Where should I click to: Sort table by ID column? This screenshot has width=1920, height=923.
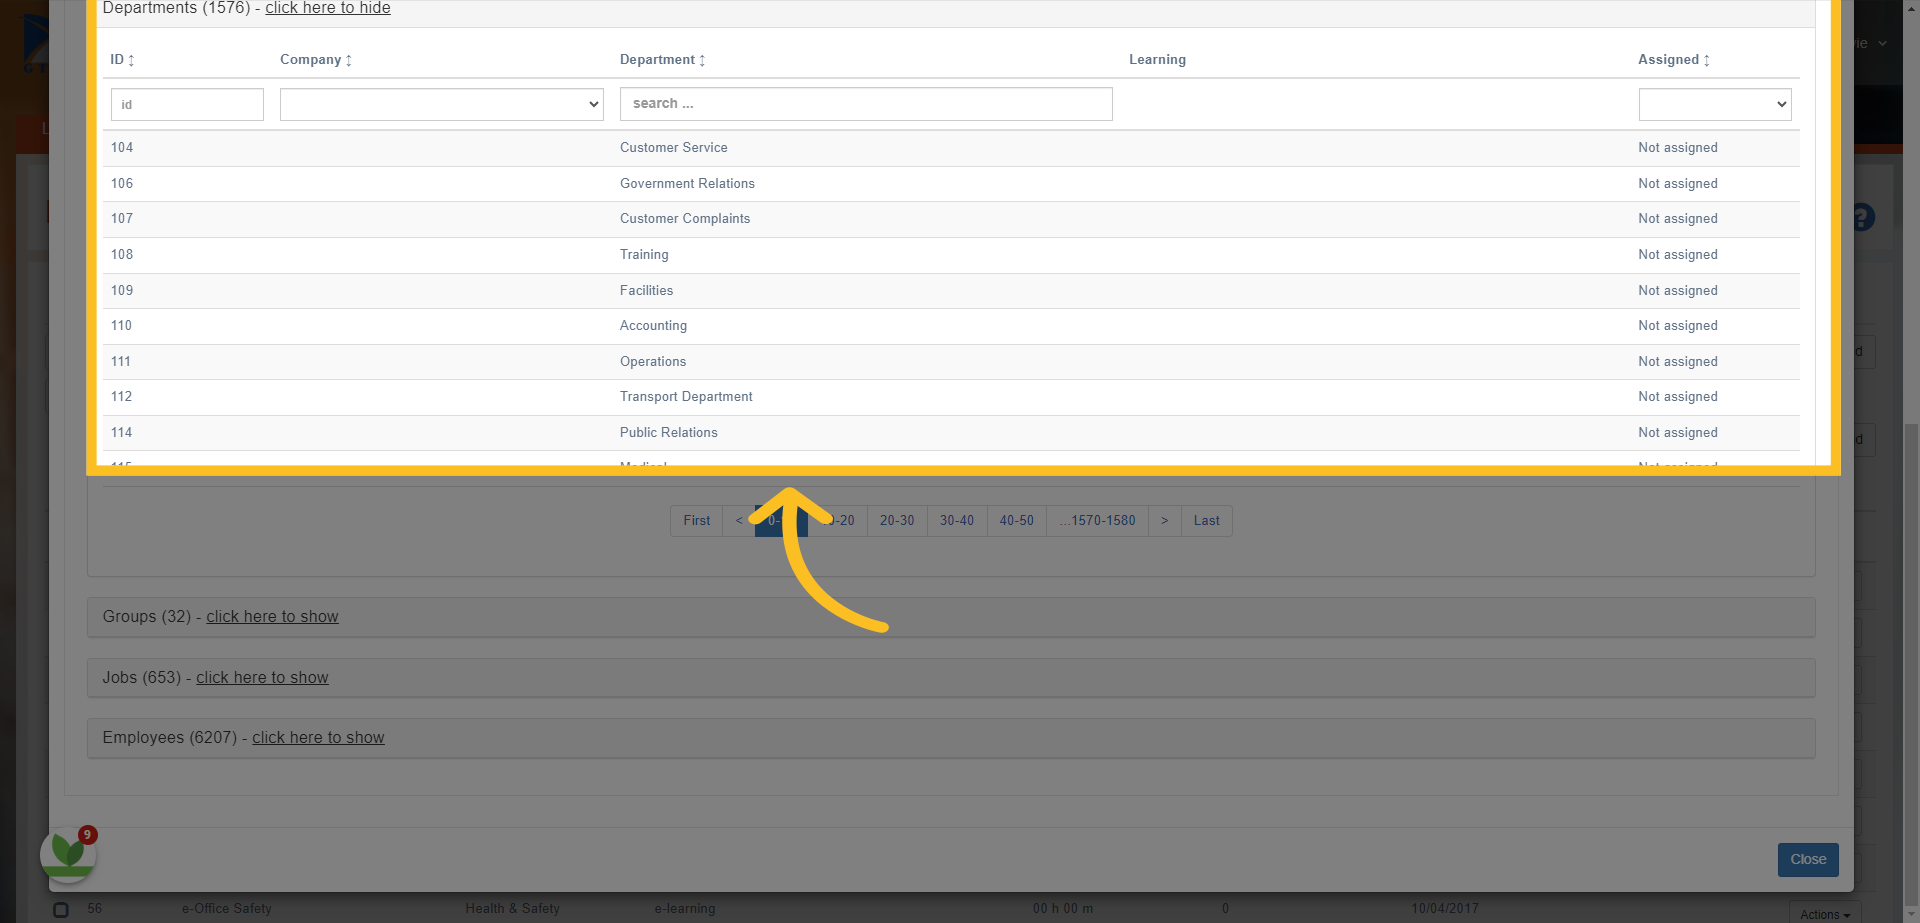tap(122, 60)
